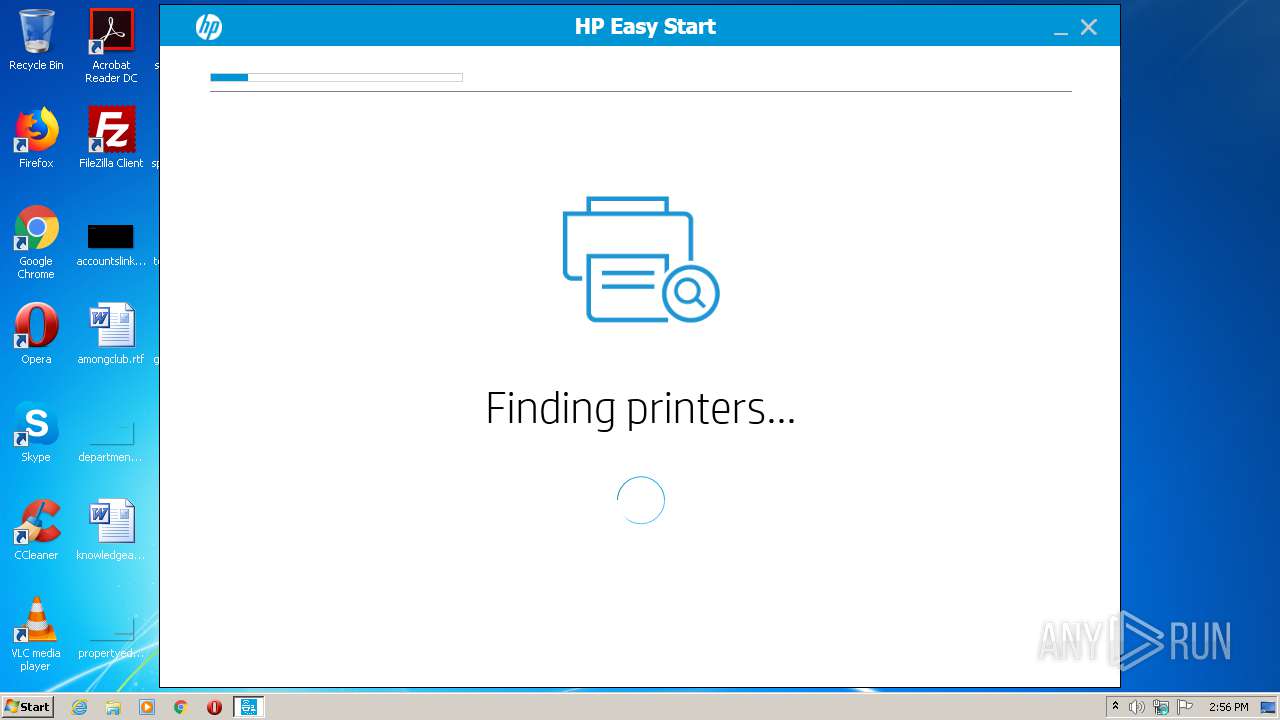Image resolution: width=1280 pixels, height=720 pixels.
Task: Open the network tray icon
Action: tap(1161, 707)
